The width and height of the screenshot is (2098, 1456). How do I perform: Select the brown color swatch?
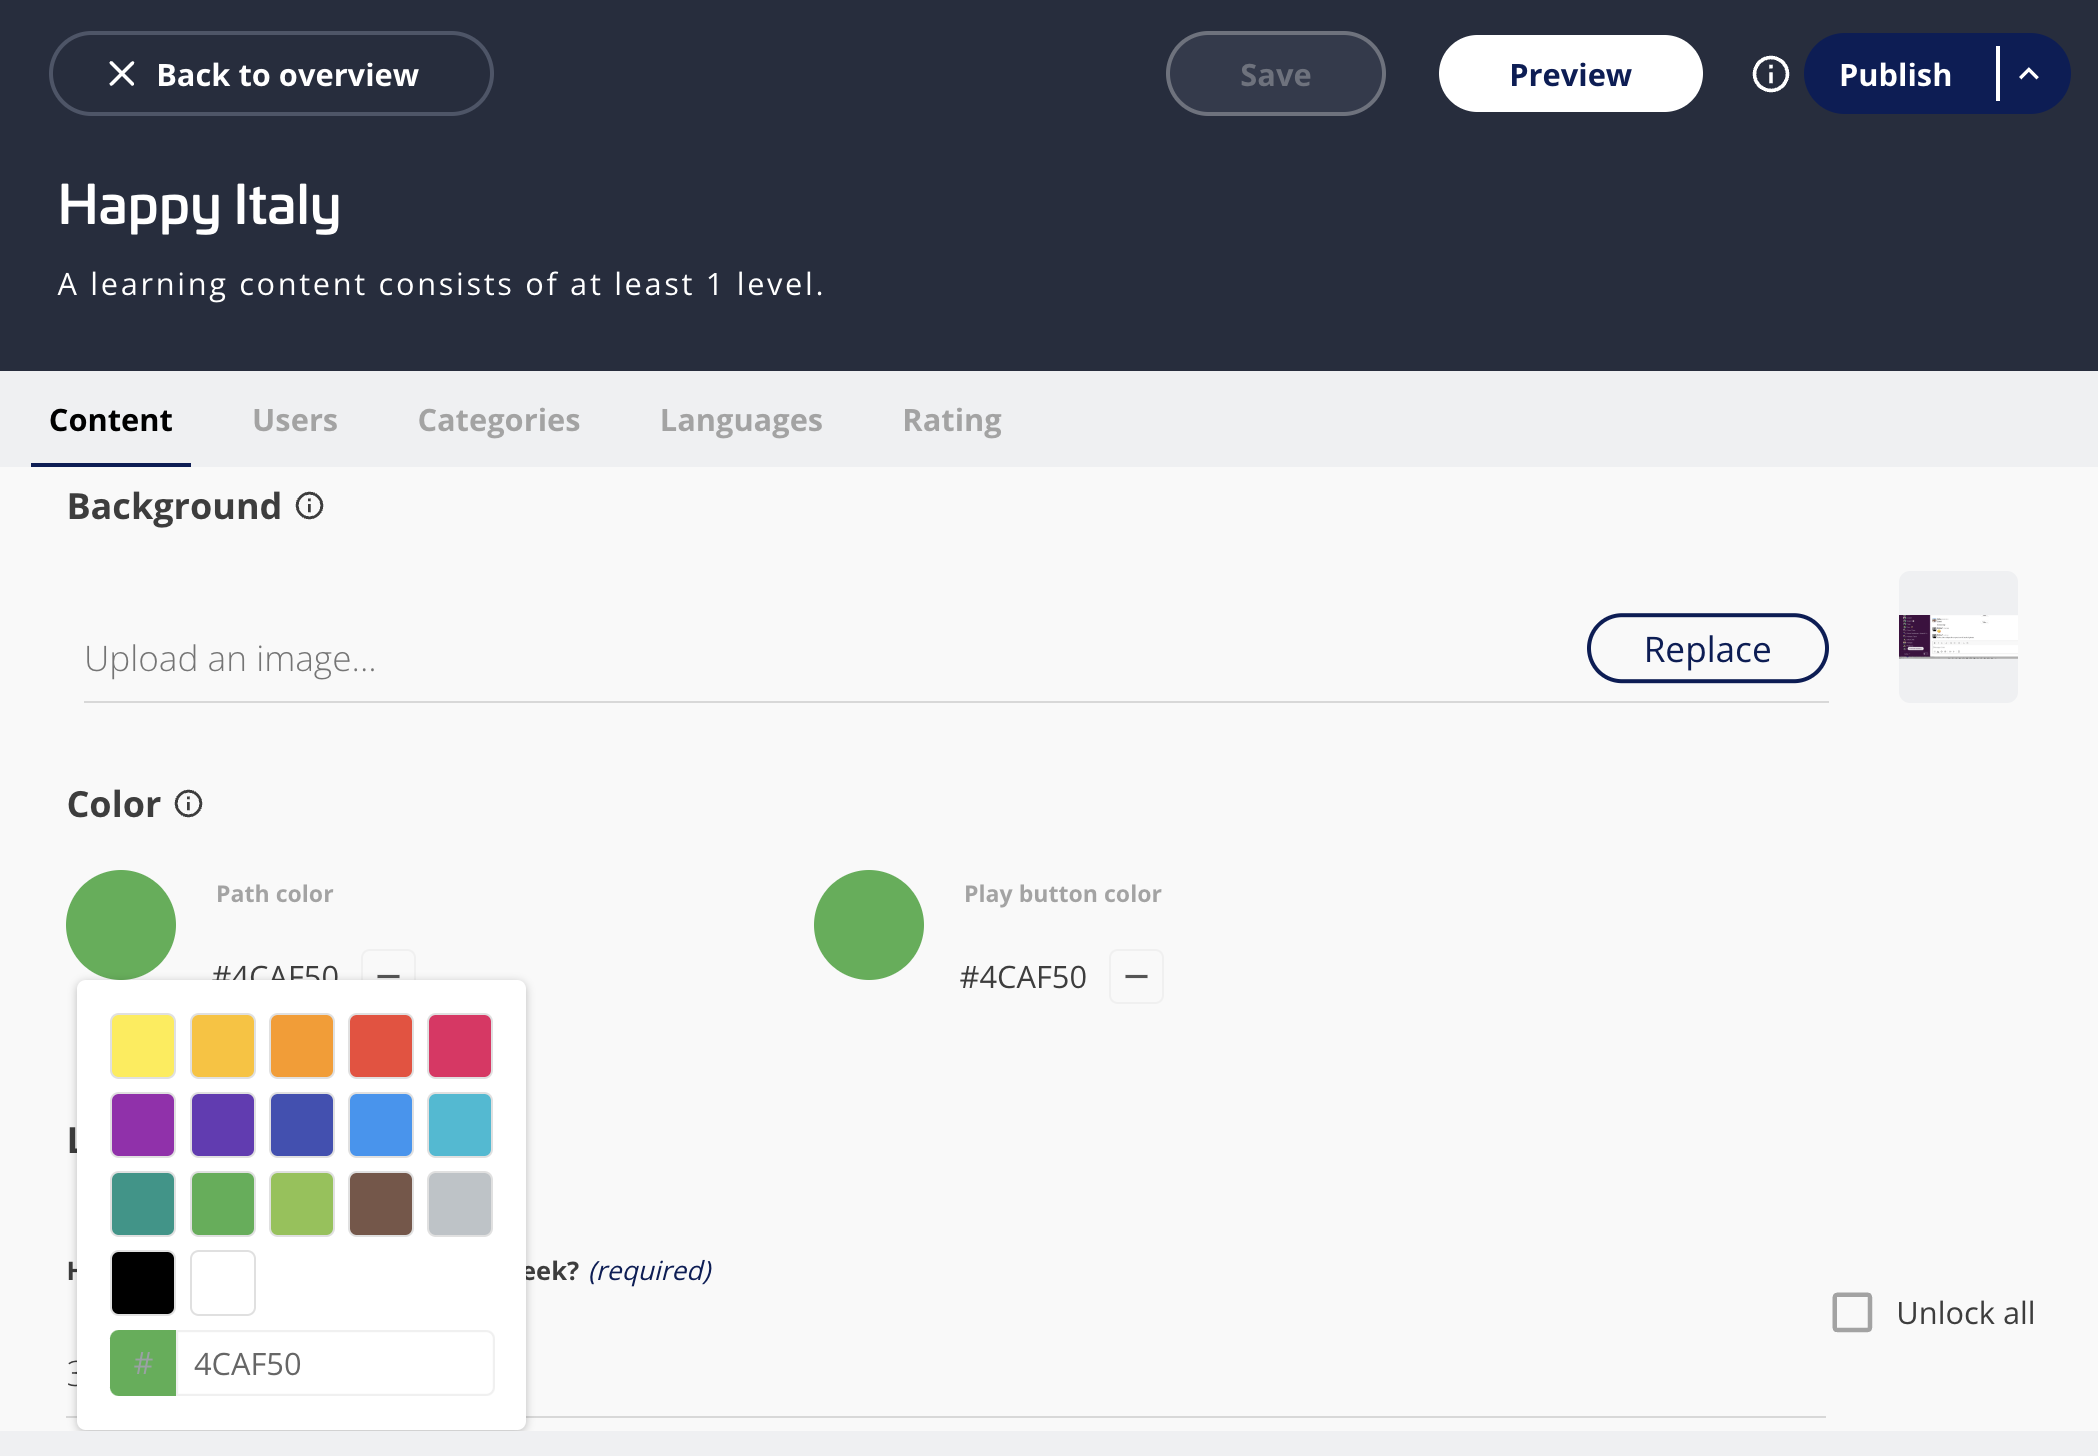coord(381,1204)
